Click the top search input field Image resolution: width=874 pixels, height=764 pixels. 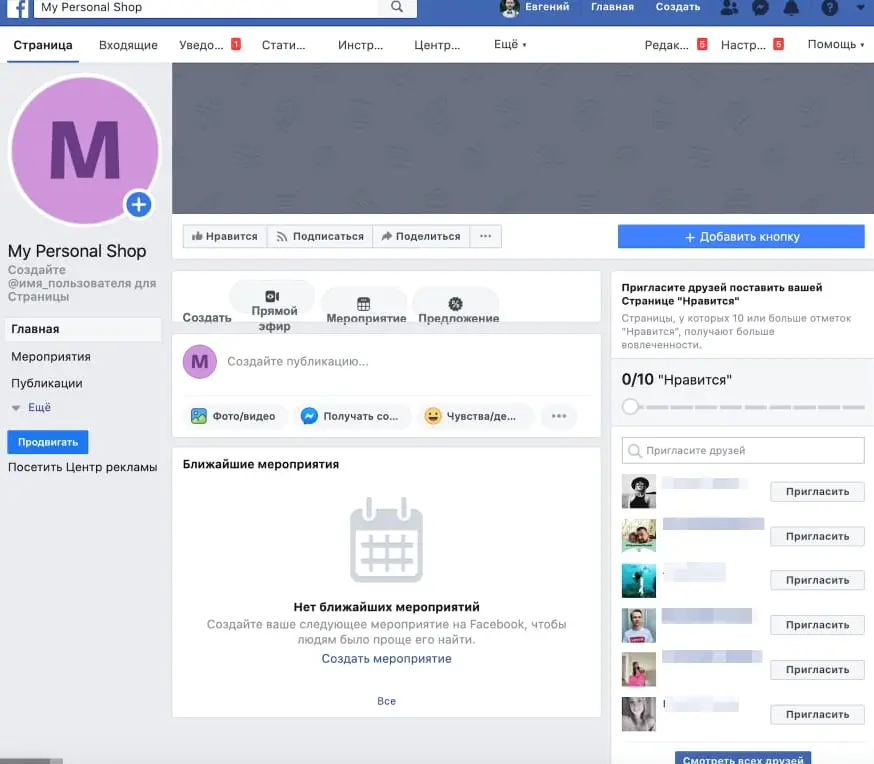[x=206, y=7]
